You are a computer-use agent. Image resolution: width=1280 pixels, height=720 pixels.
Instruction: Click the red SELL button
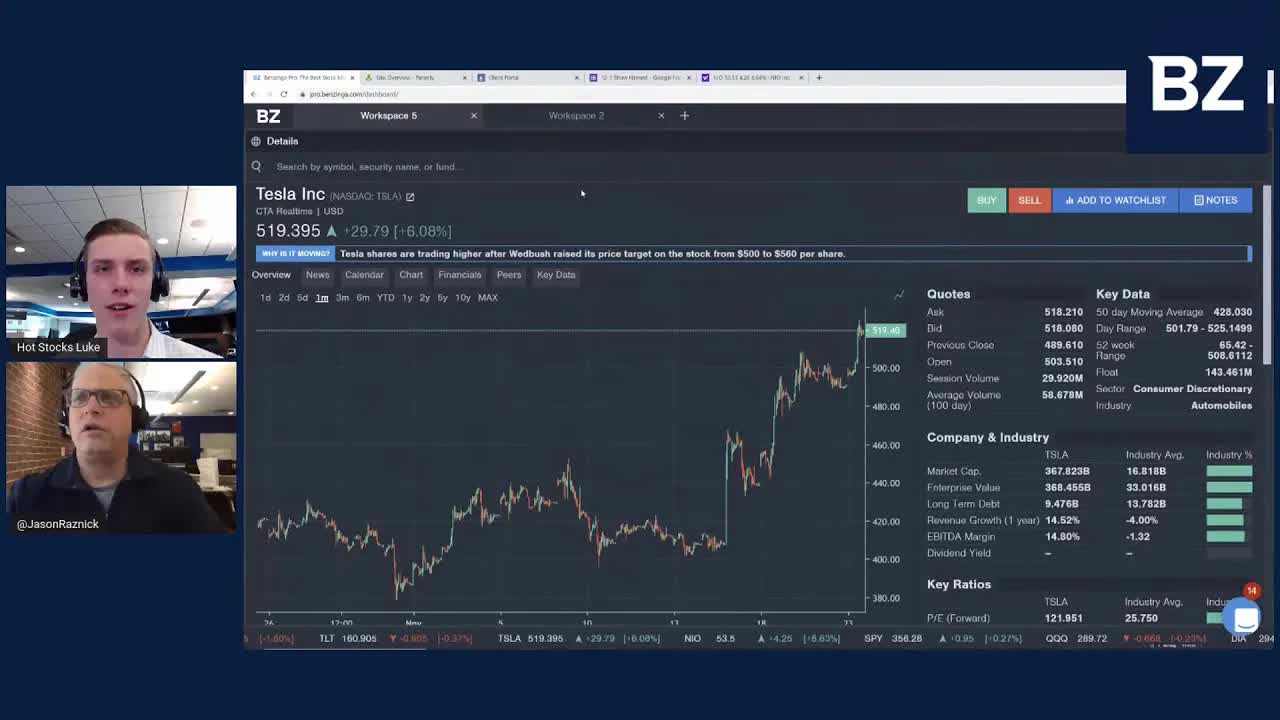[x=1029, y=200]
